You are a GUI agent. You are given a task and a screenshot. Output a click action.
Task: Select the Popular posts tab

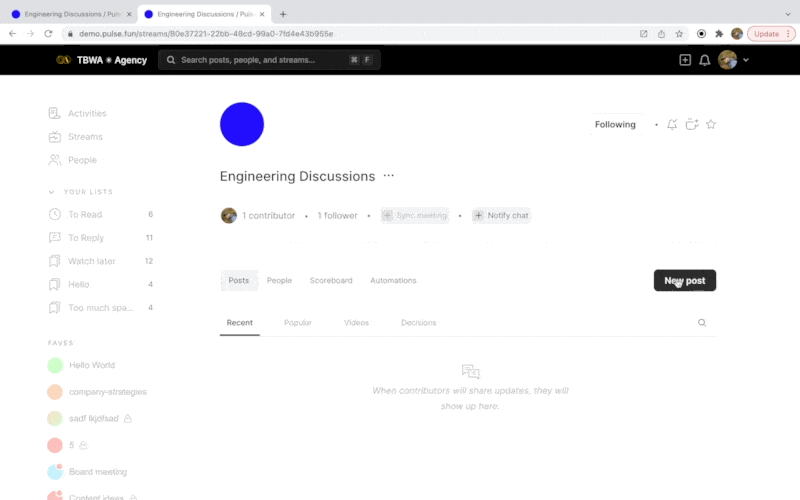pos(297,323)
